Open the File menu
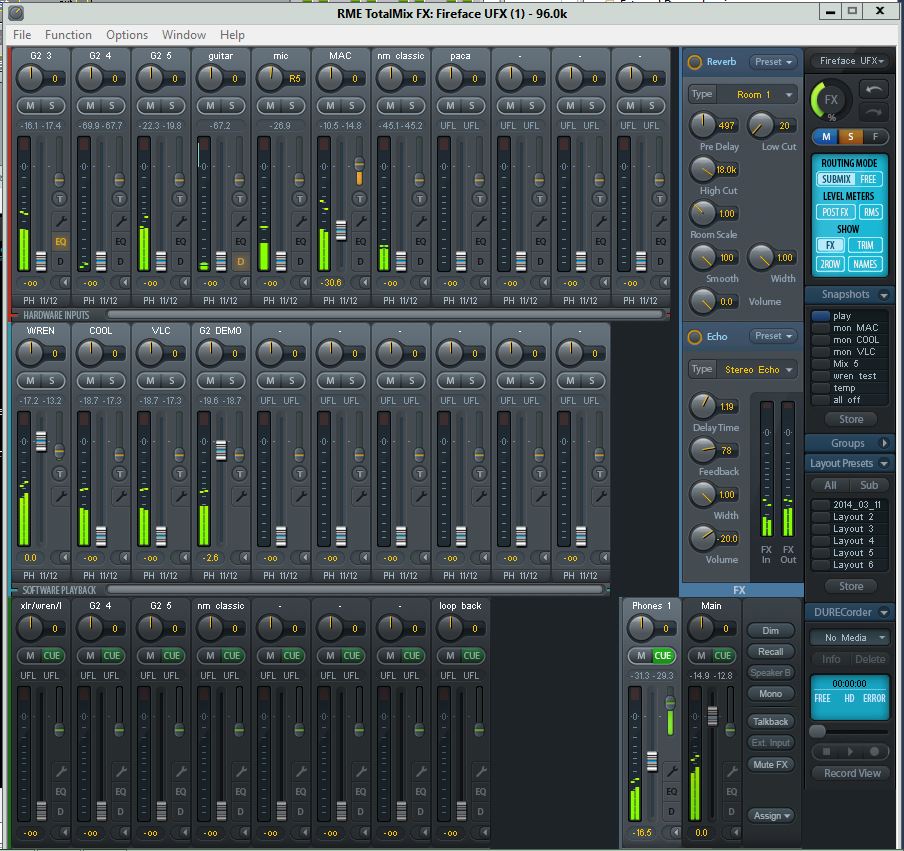This screenshot has width=904, height=851. coord(22,35)
